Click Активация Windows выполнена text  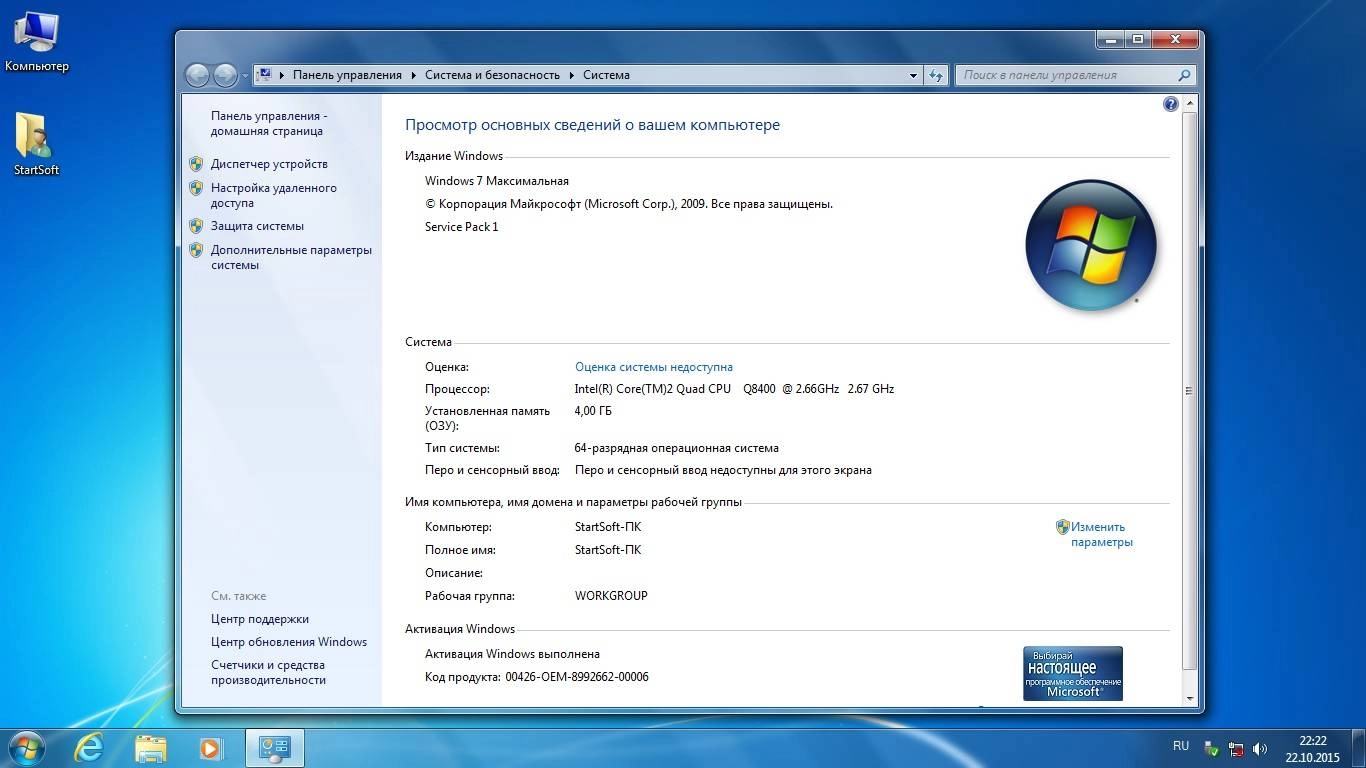pyautogui.click(x=512, y=654)
